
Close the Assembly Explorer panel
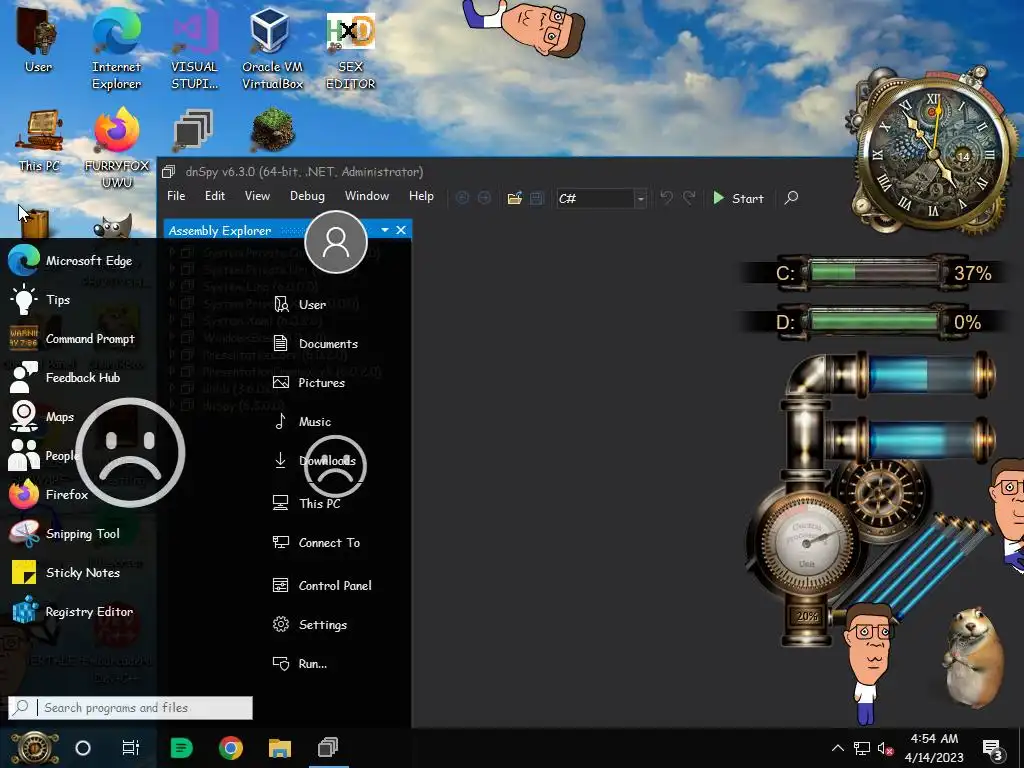tap(401, 230)
